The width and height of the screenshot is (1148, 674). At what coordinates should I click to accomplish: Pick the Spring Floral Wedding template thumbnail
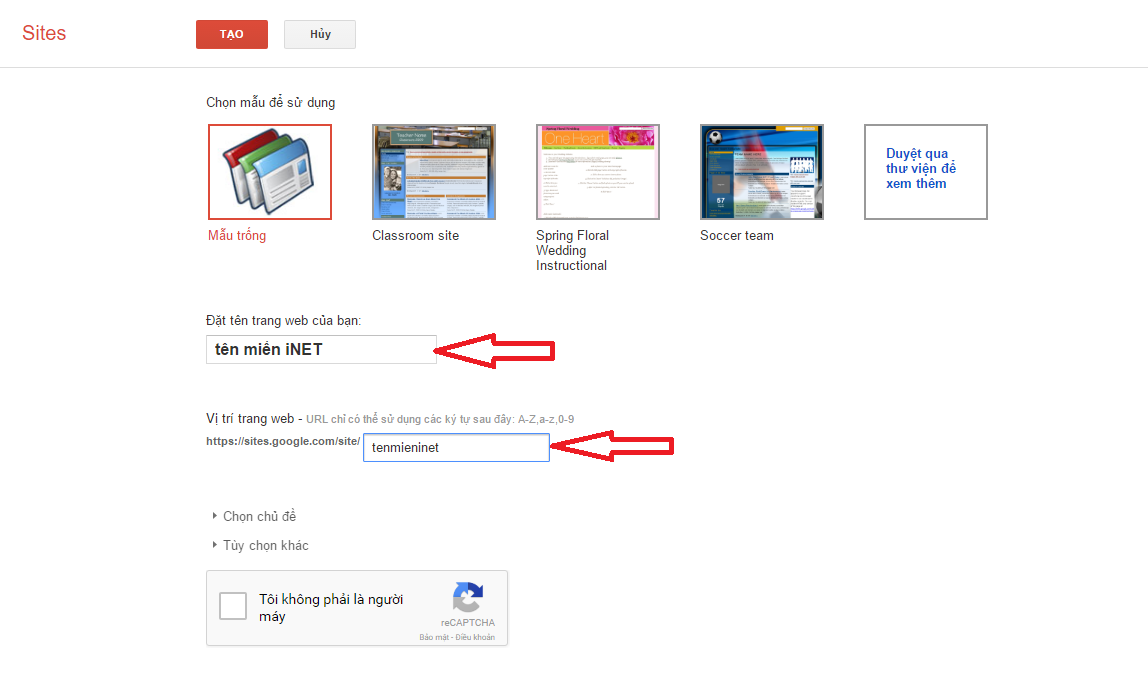point(598,172)
